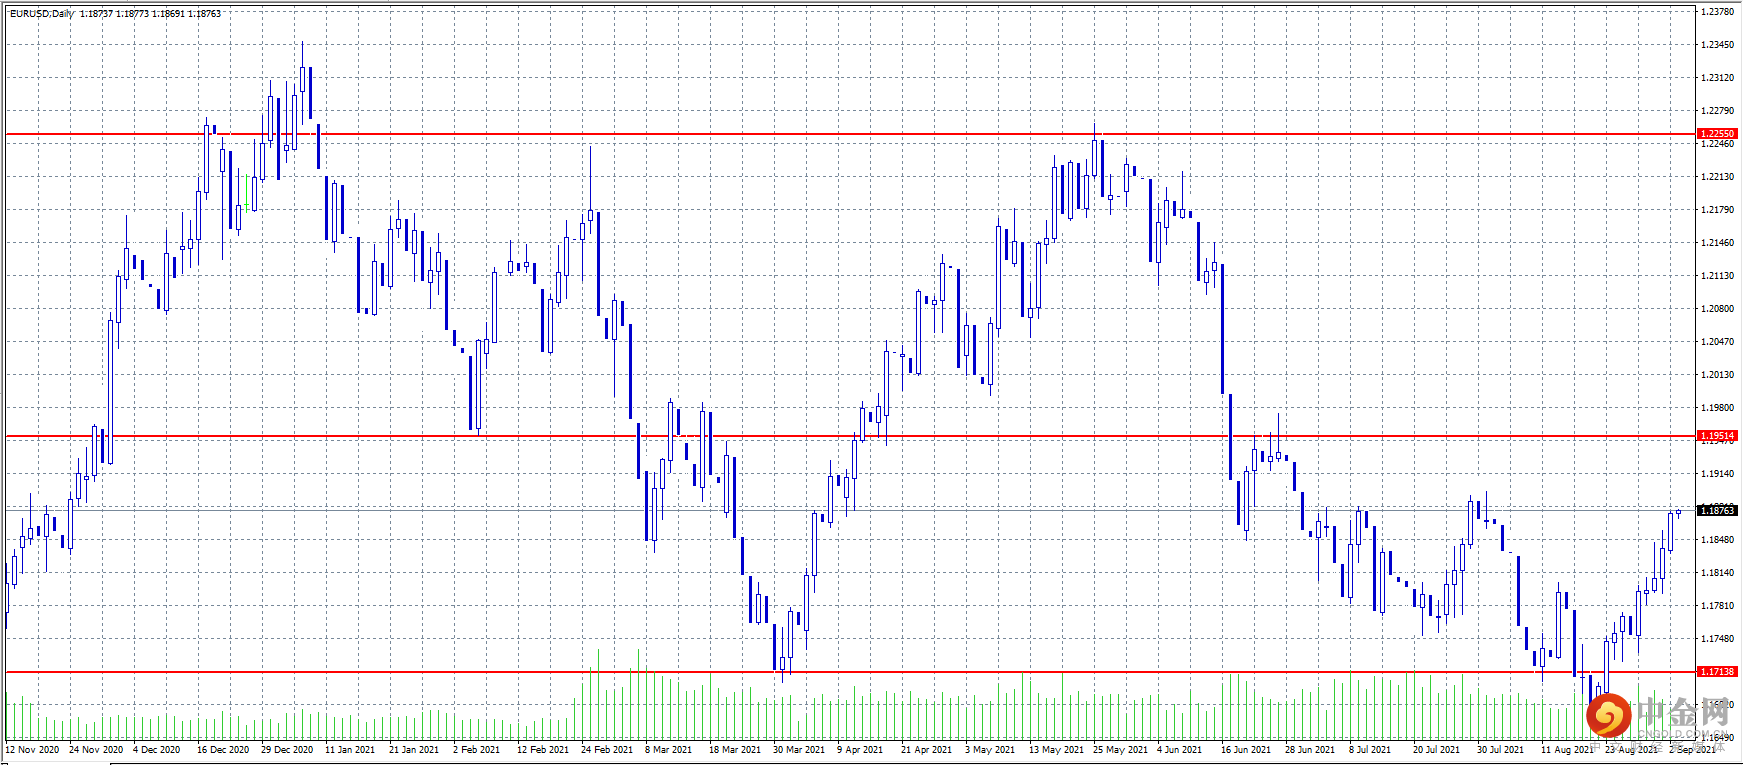Click the 1.18140 price axis label
This screenshot has width=1743, height=765.
1718,573
